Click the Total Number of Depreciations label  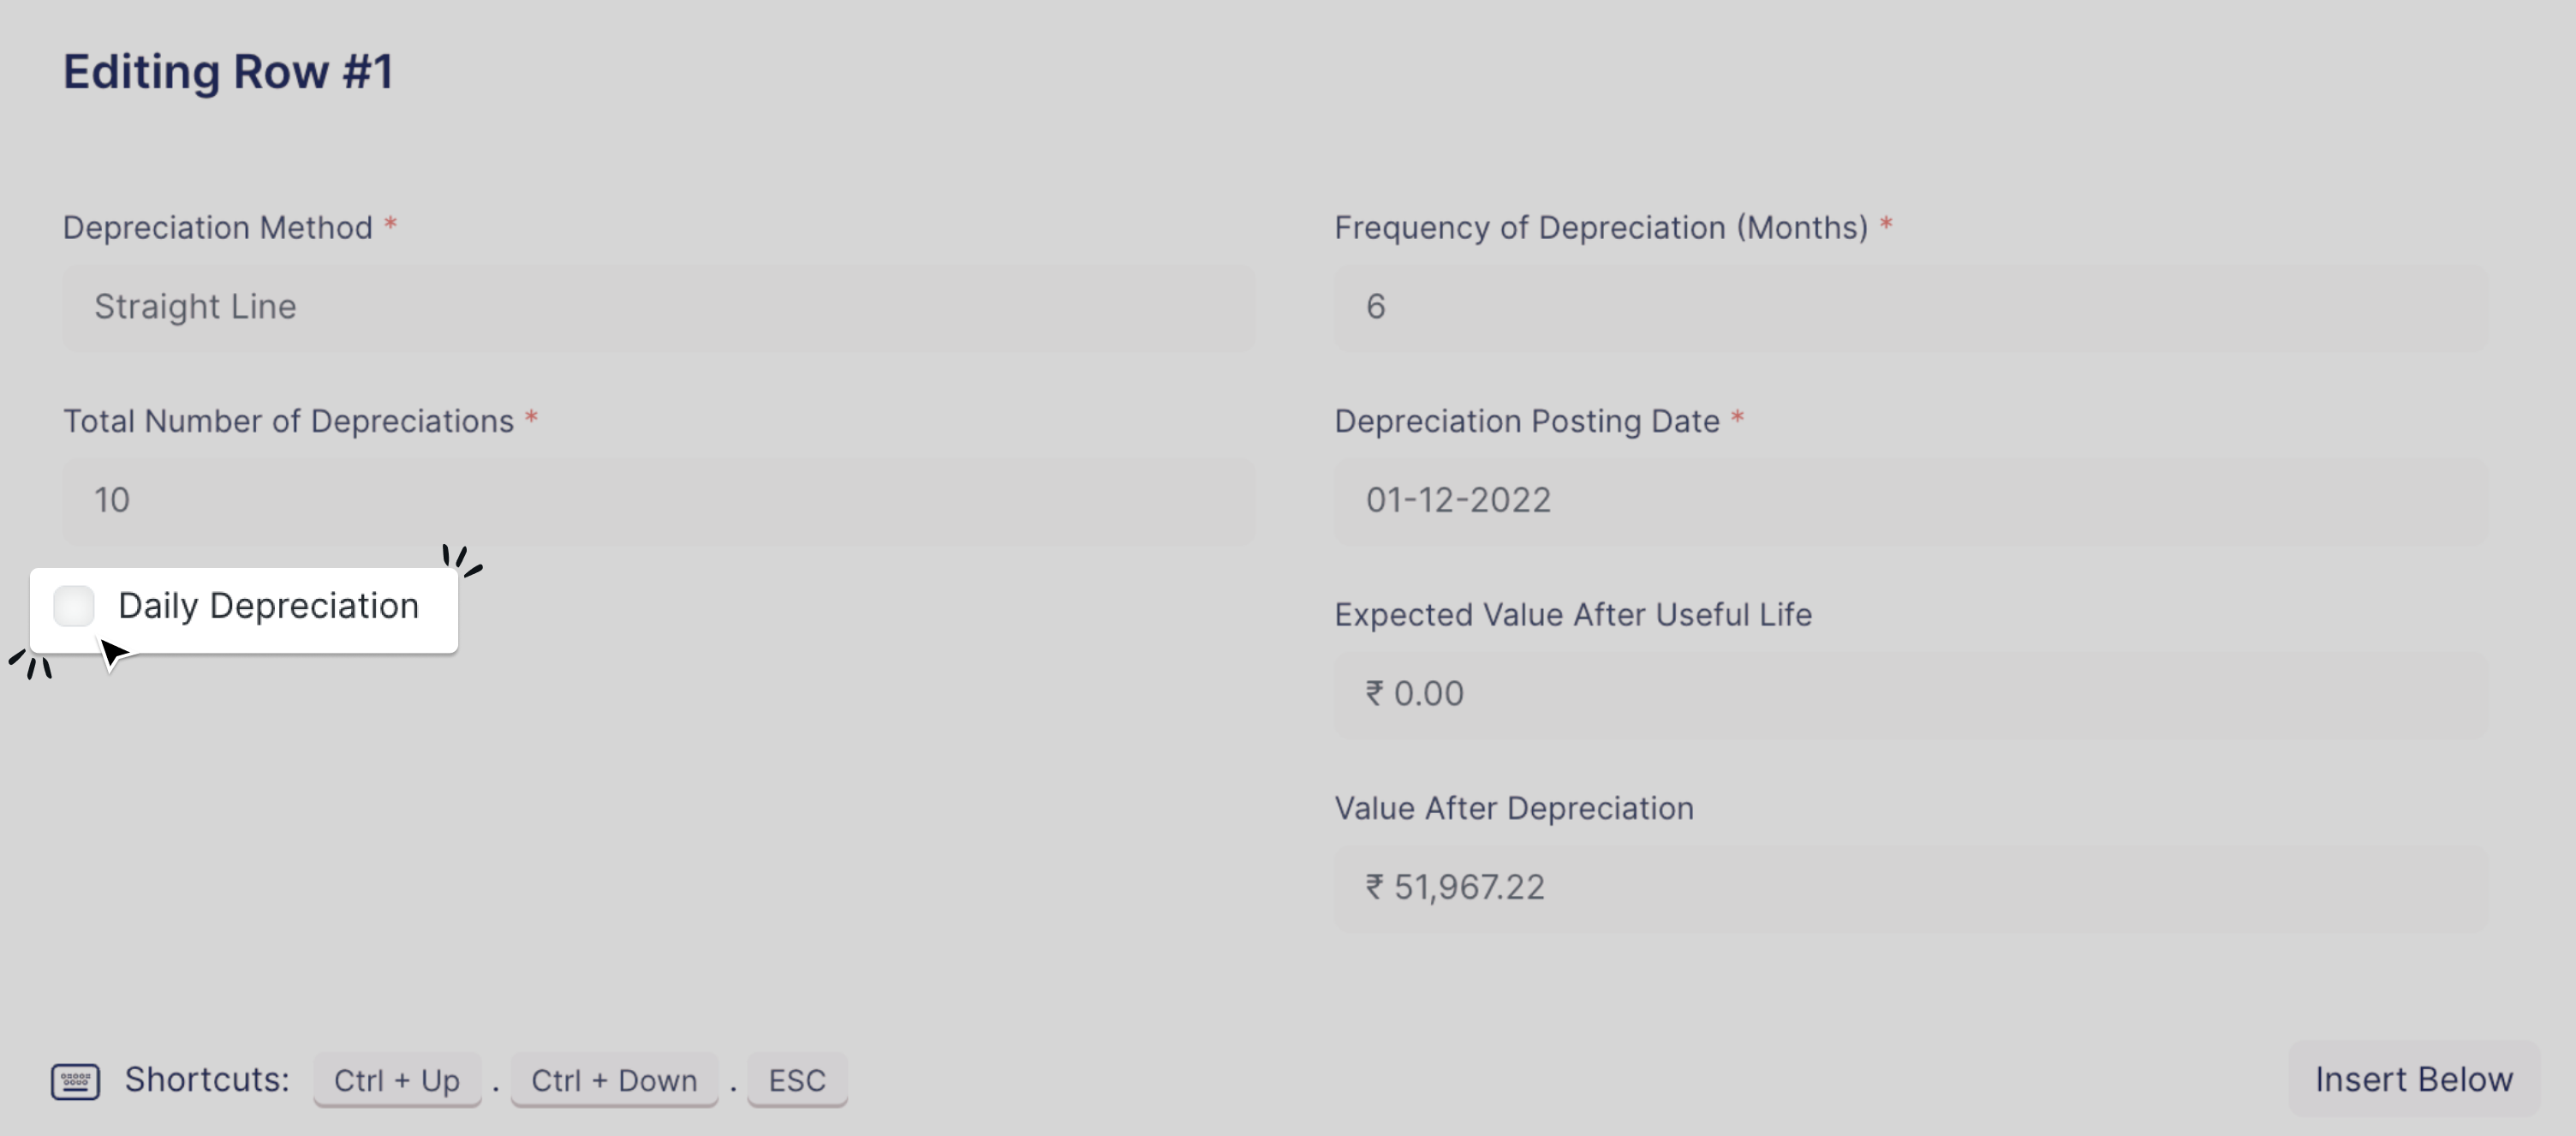click(x=288, y=422)
